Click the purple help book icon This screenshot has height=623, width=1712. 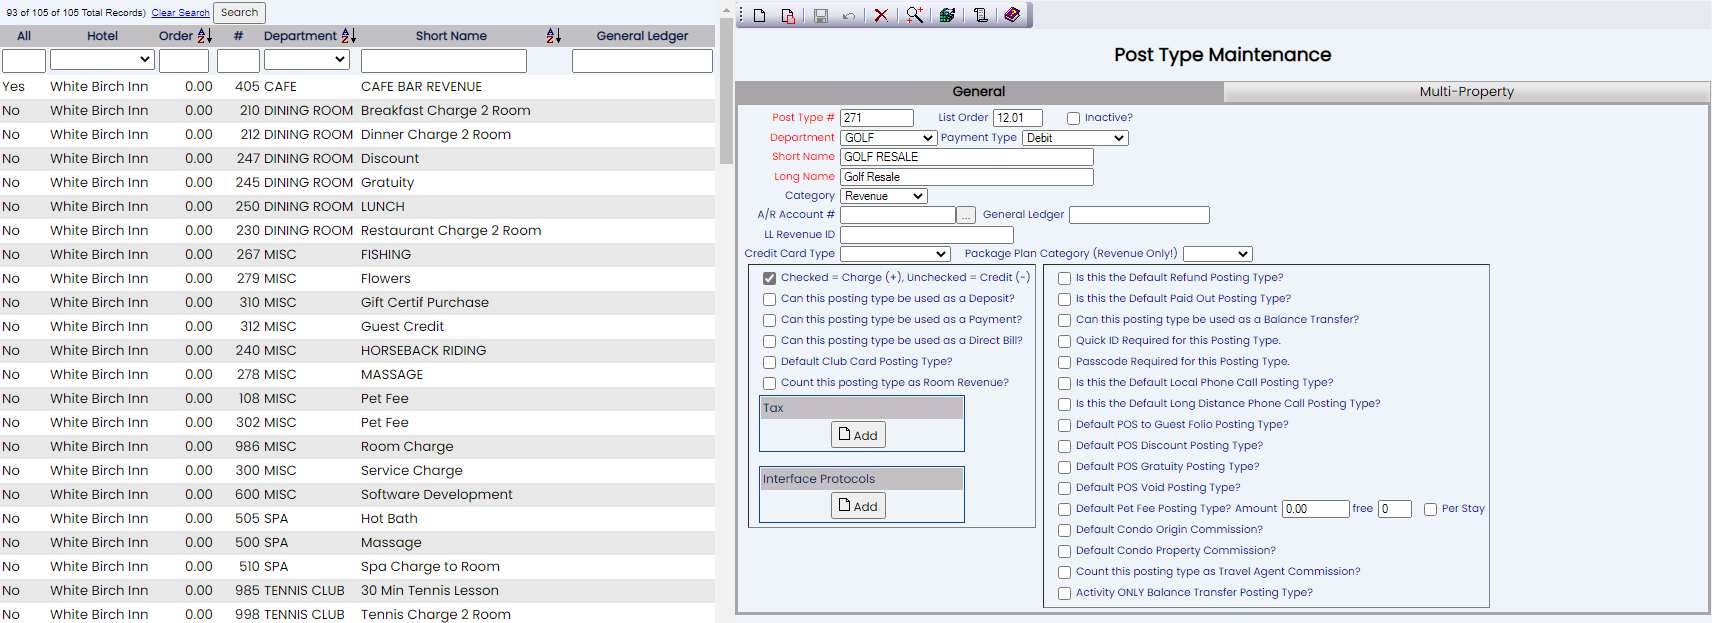pyautogui.click(x=1012, y=15)
